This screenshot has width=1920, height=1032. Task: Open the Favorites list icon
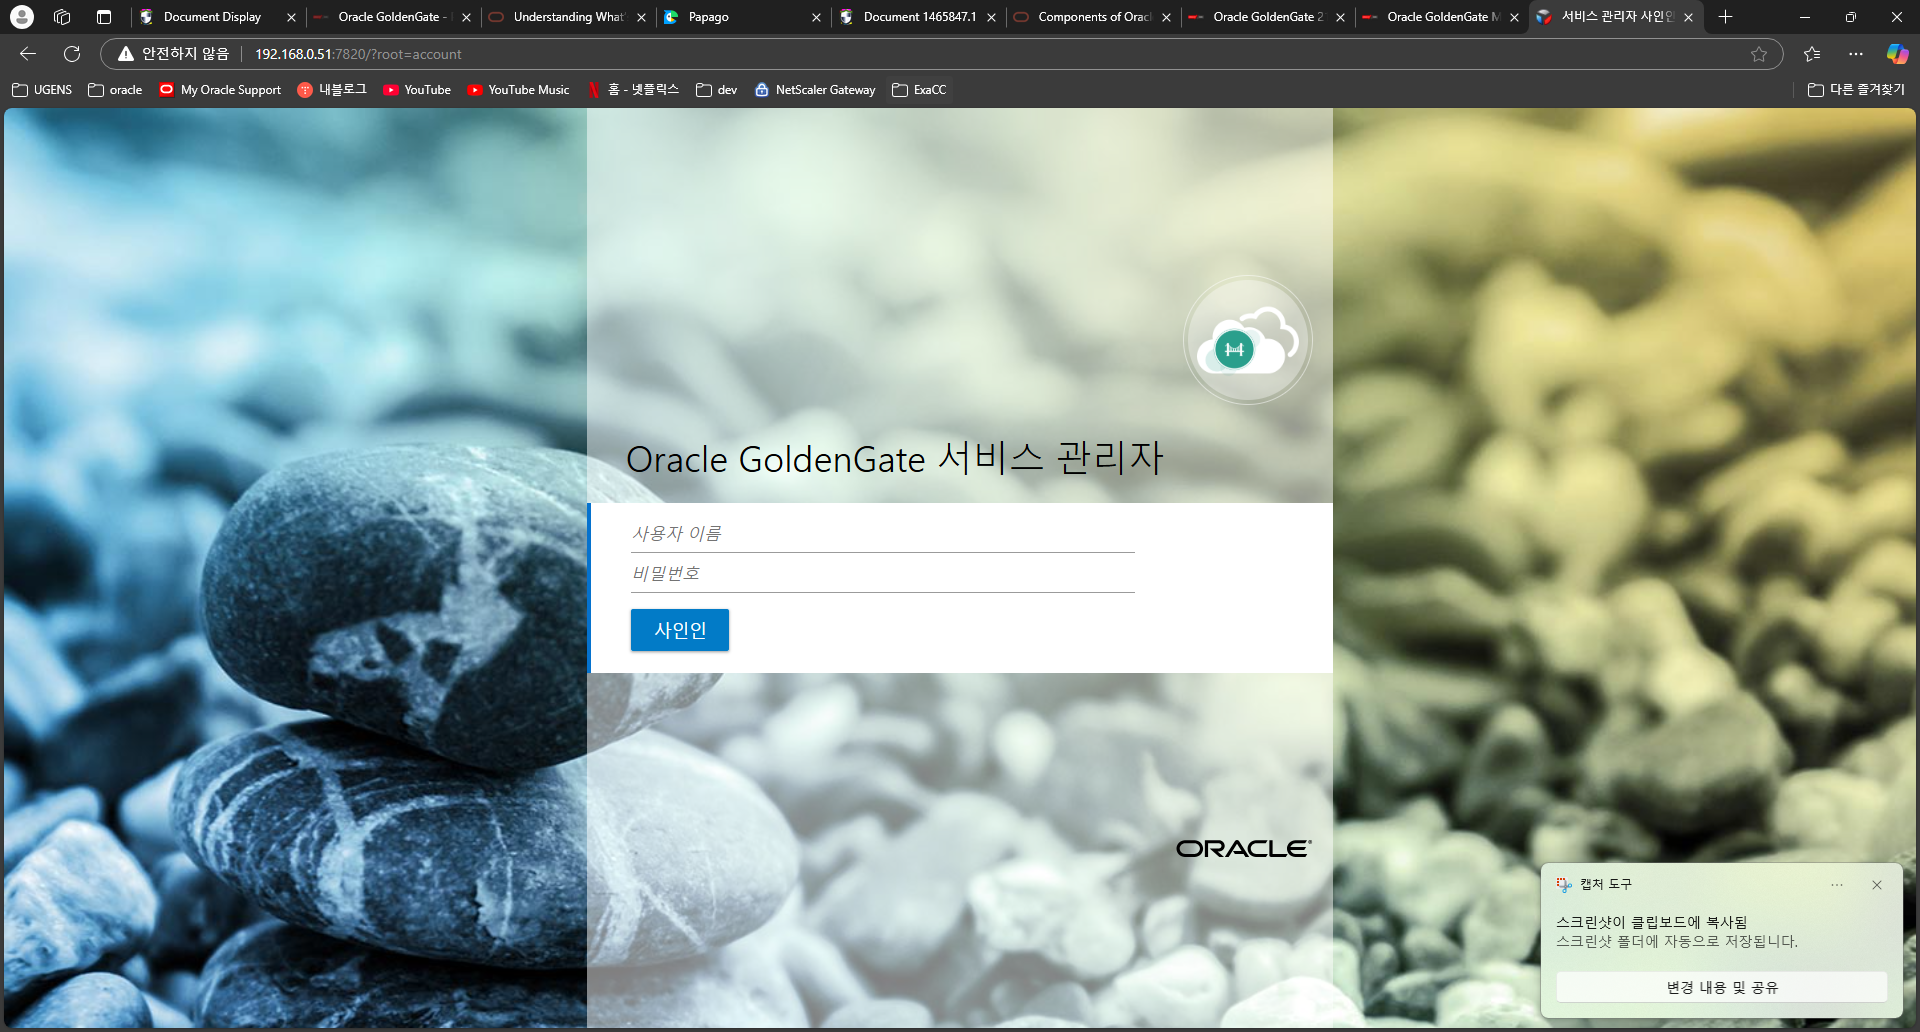point(1812,54)
